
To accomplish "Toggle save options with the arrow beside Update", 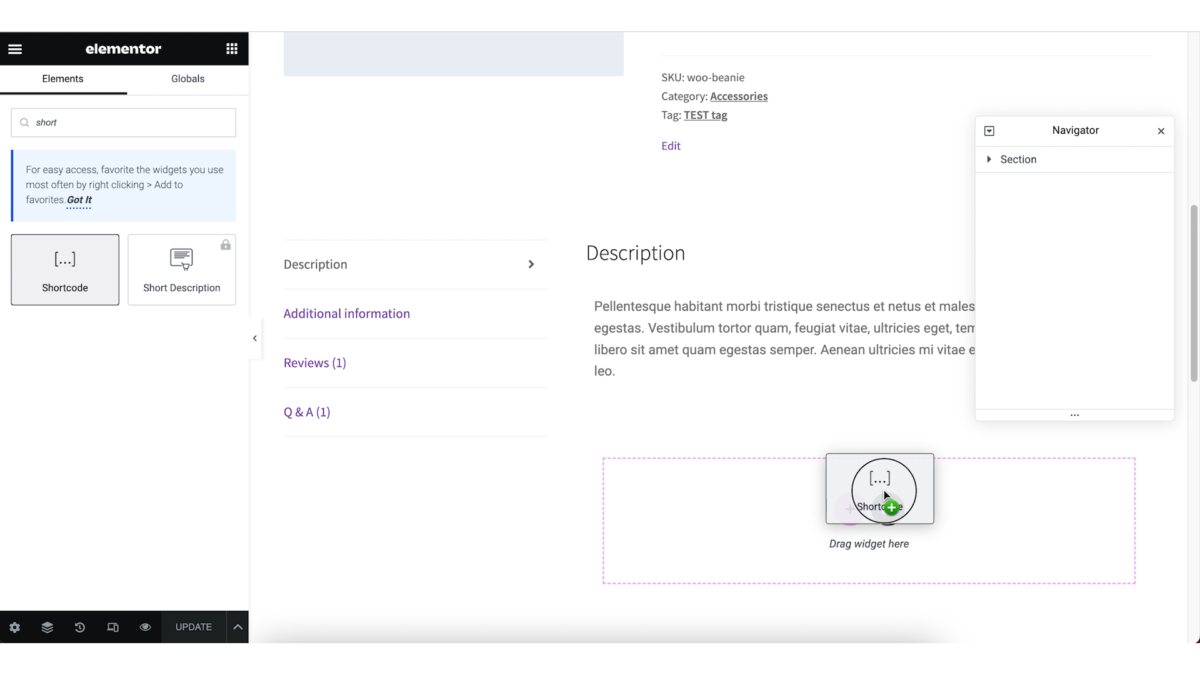I will [x=237, y=627].
